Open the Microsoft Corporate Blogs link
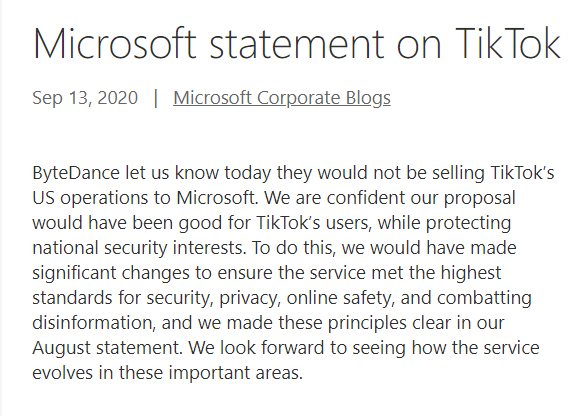The image size is (580, 416). [x=282, y=98]
